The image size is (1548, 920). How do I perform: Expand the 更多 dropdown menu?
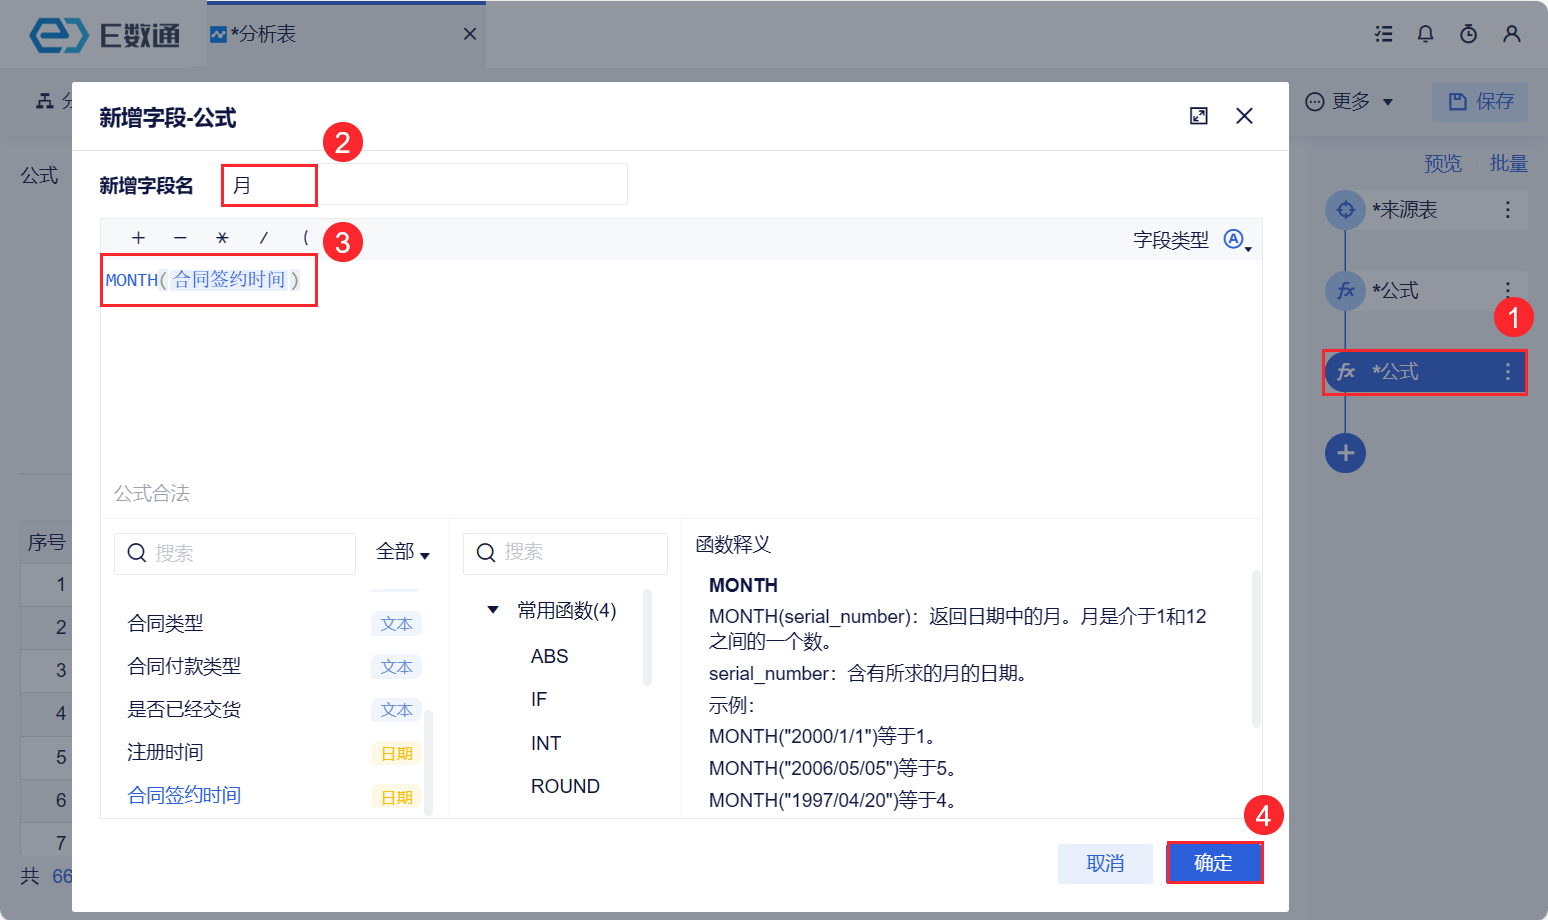[x=1350, y=101]
